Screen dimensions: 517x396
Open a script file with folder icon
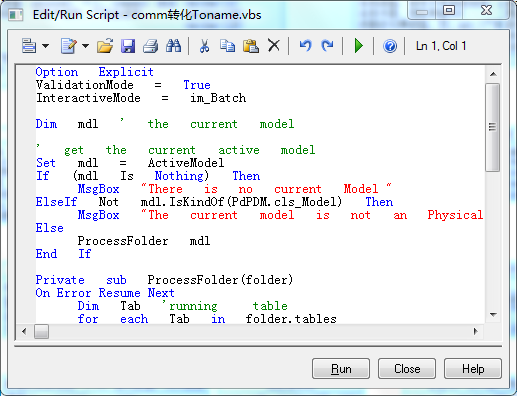105,46
